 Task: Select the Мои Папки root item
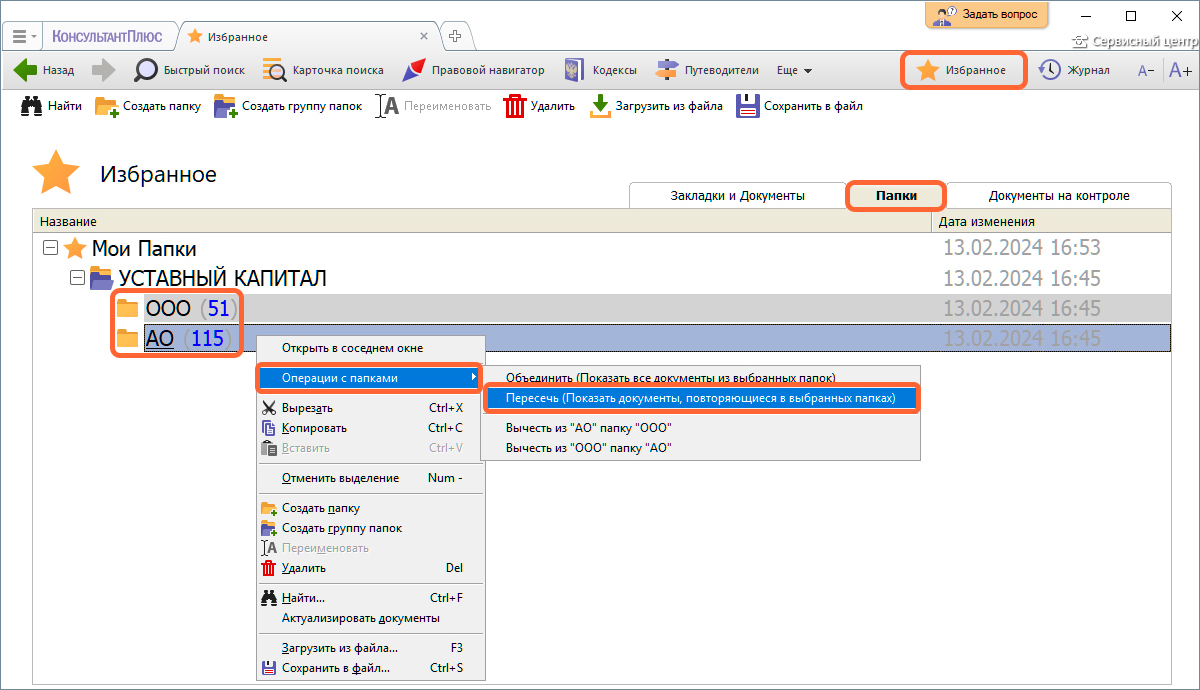pos(144,248)
